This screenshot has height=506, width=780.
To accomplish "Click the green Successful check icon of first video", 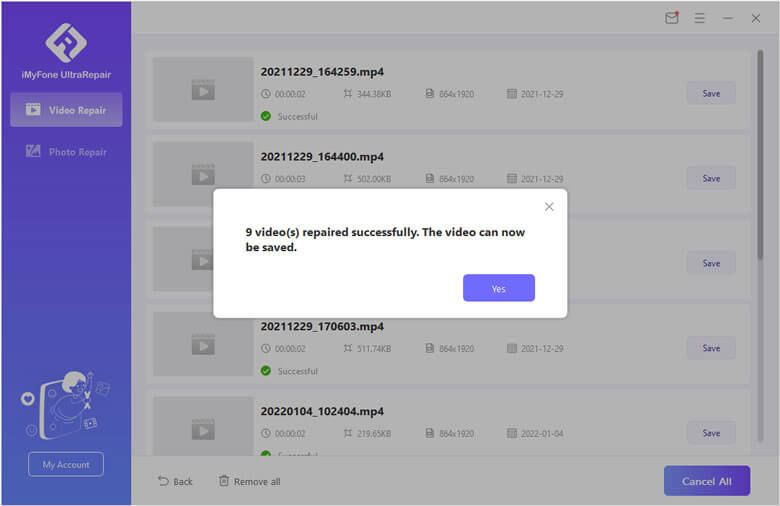I will coord(266,116).
